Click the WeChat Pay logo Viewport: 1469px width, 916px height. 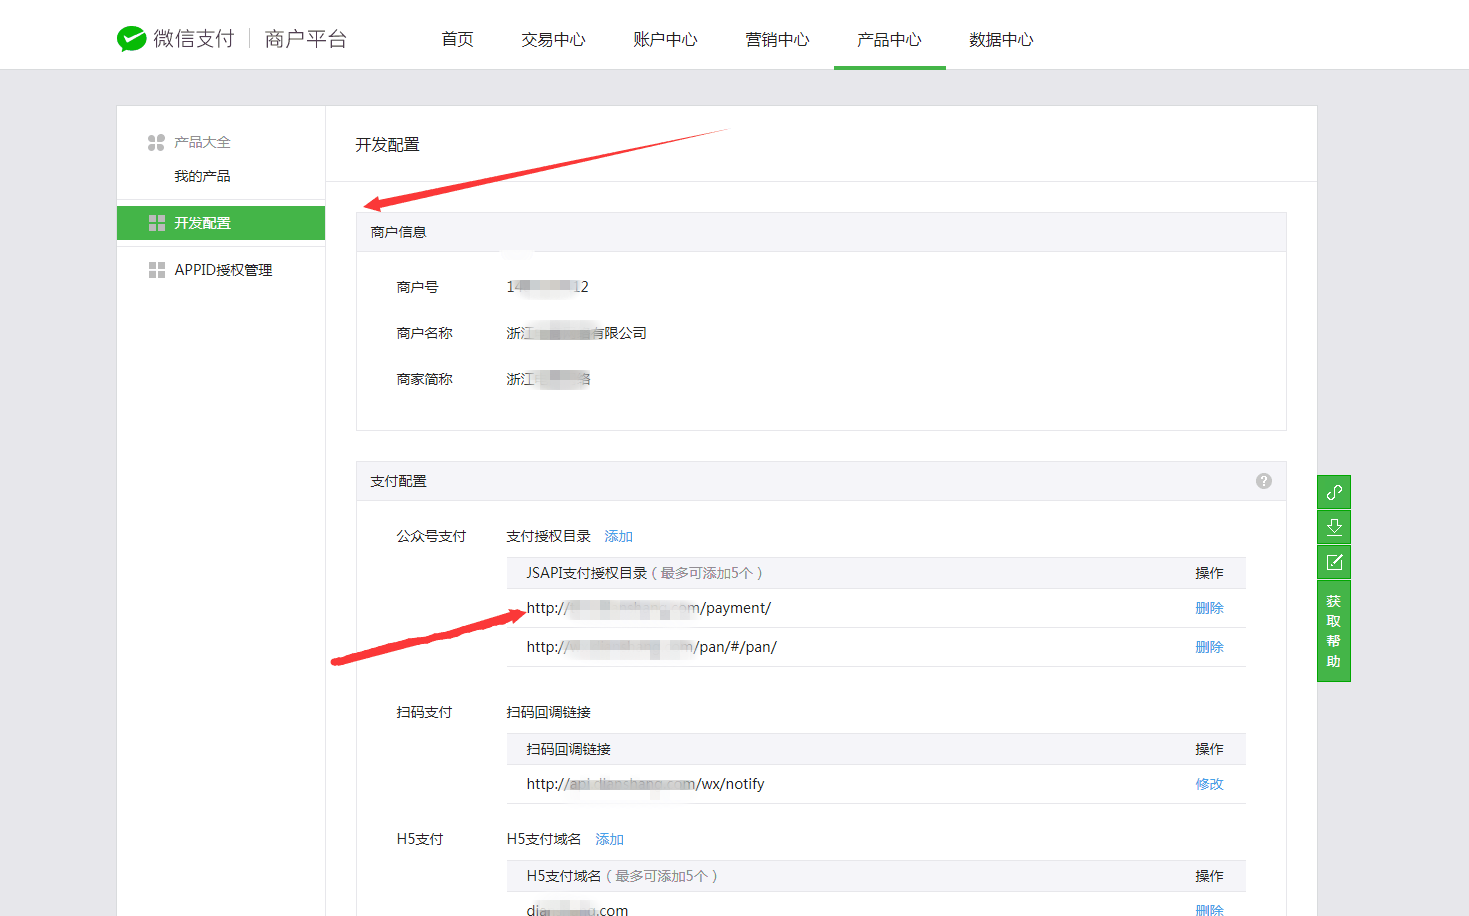tap(133, 38)
